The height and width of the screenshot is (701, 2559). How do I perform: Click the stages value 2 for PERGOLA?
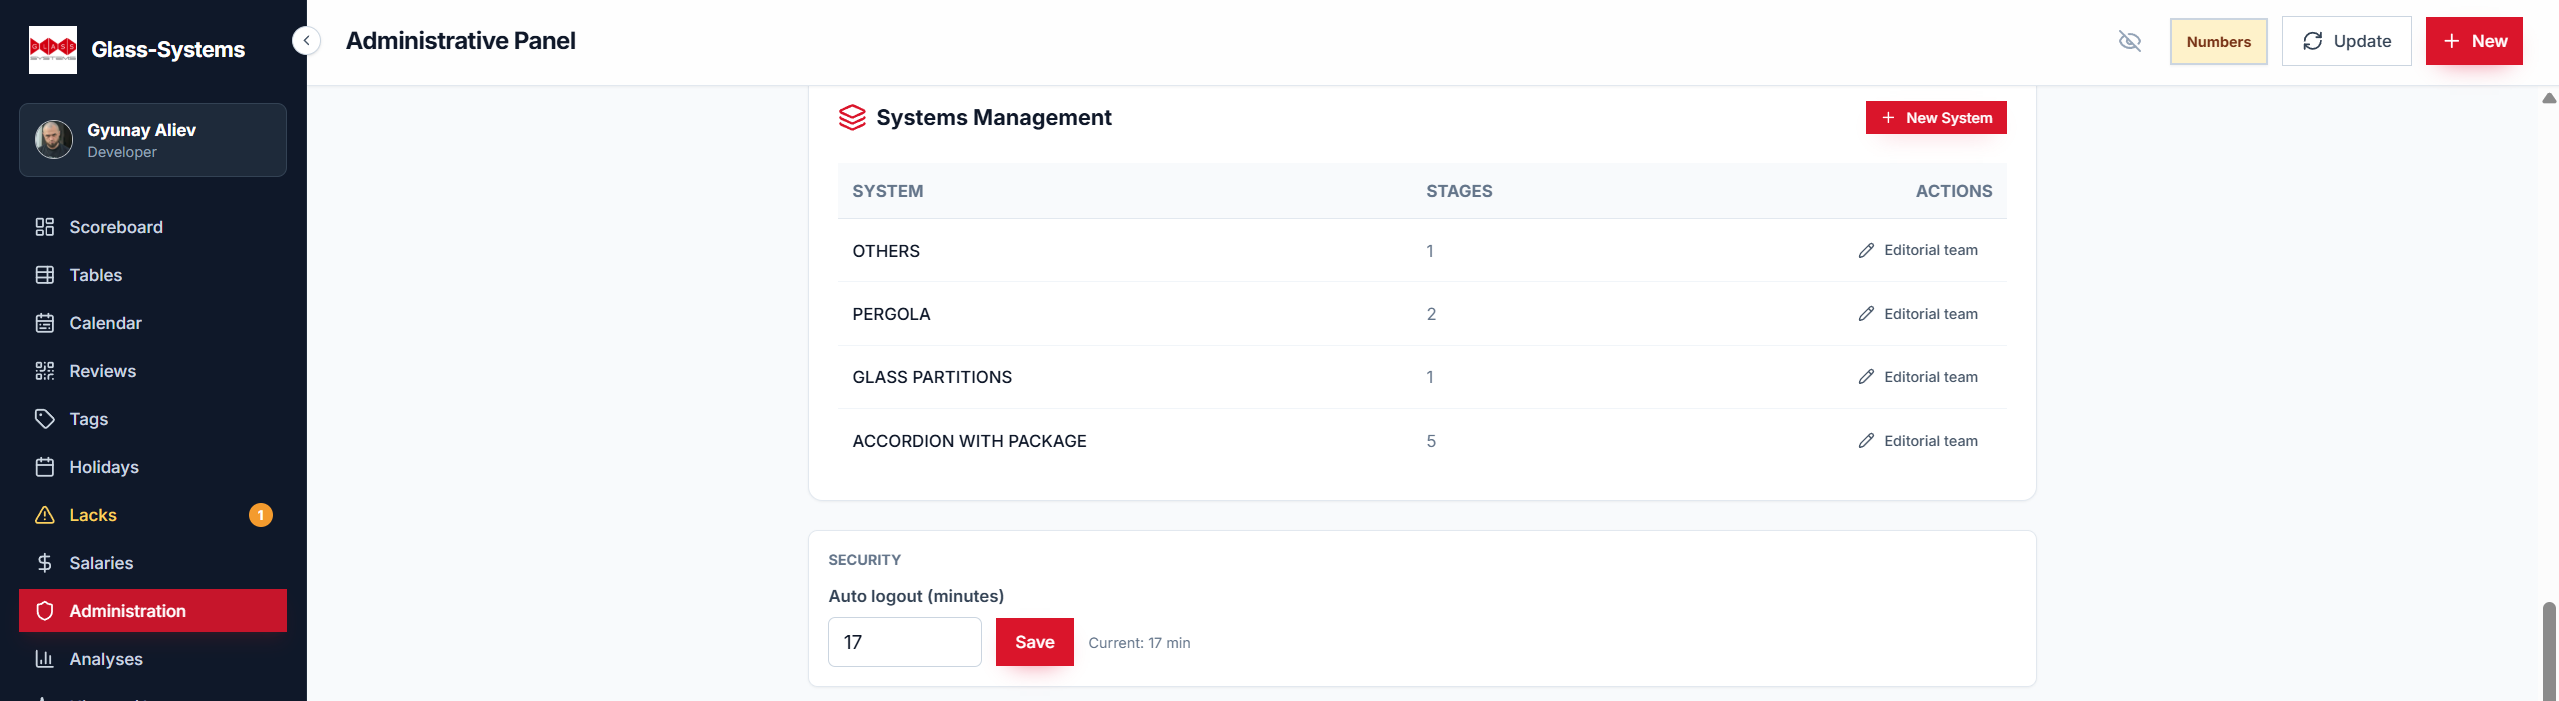(1431, 314)
